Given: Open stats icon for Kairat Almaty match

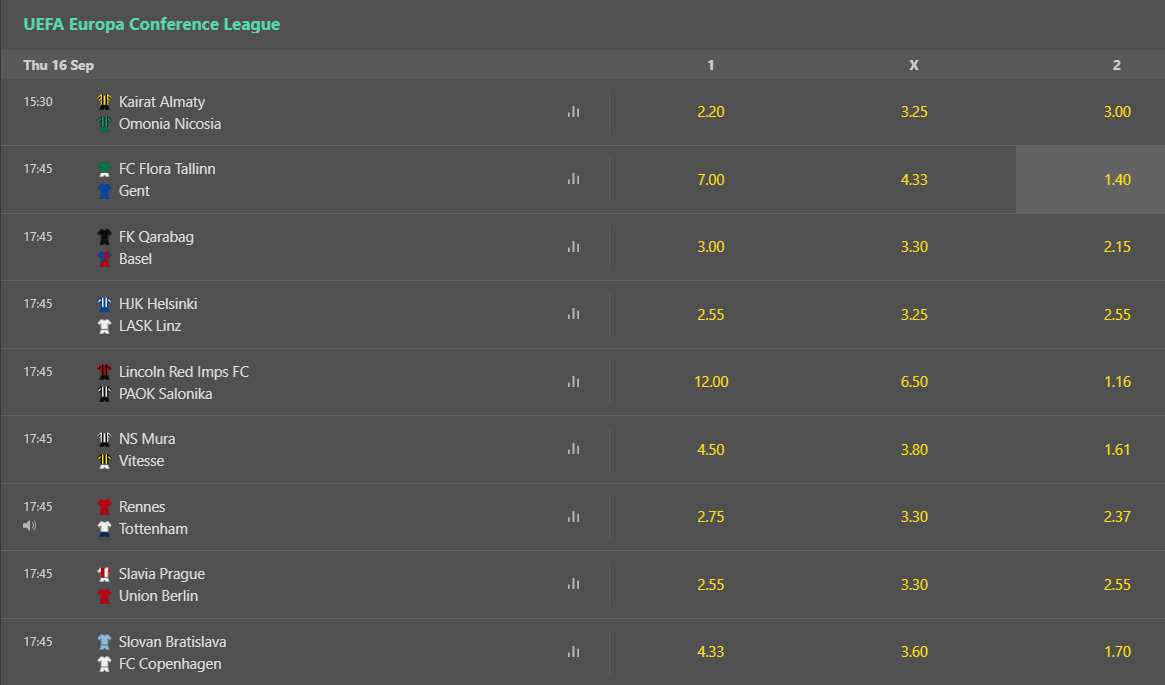Looking at the screenshot, I should [x=573, y=112].
